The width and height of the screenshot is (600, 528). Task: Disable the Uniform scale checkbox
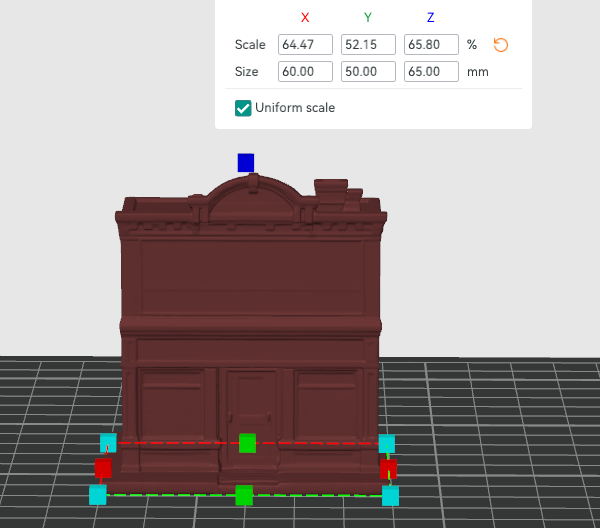click(243, 108)
